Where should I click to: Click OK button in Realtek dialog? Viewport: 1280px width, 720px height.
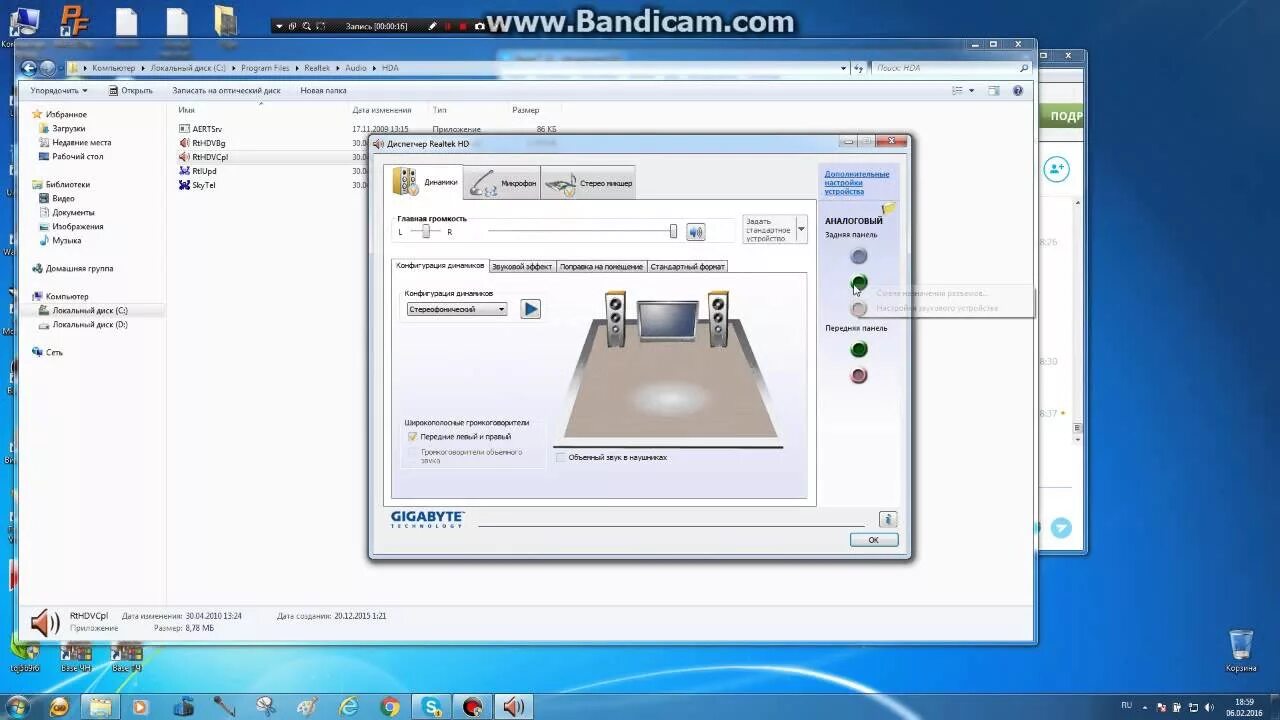pos(874,539)
